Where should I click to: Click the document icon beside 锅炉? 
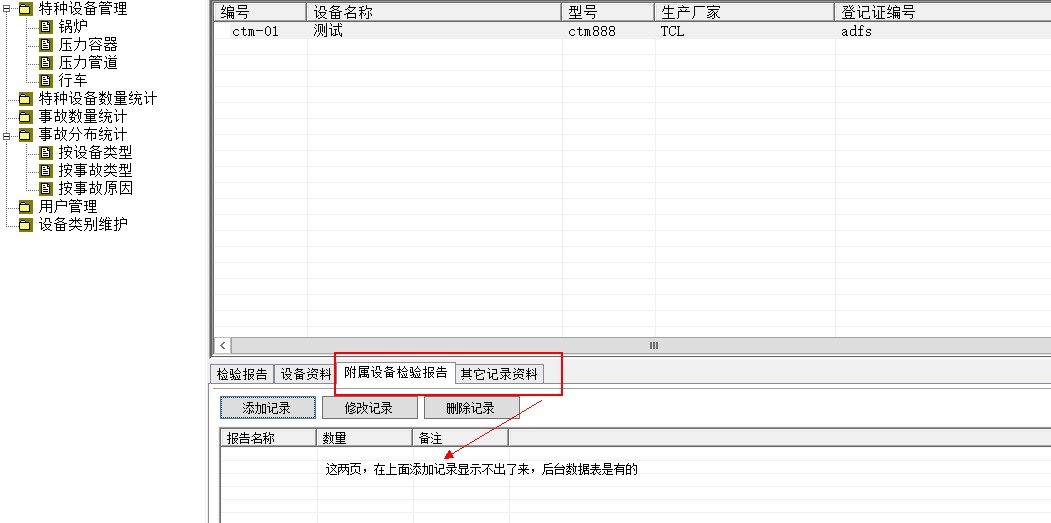point(46,27)
